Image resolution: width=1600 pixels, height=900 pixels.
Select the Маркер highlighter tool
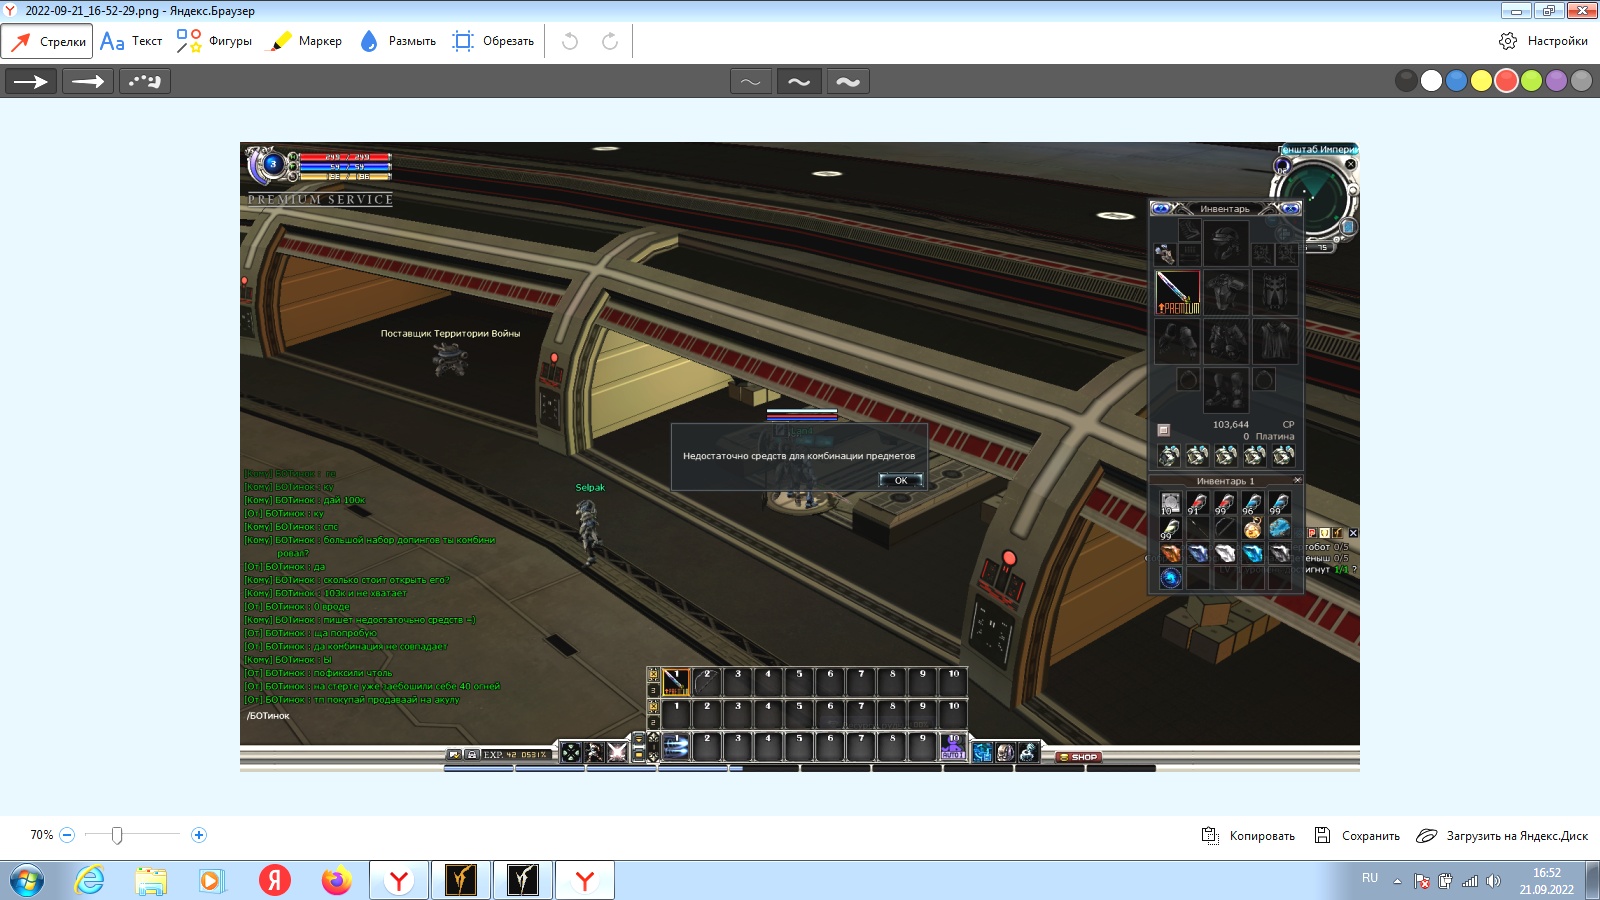[306, 41]
